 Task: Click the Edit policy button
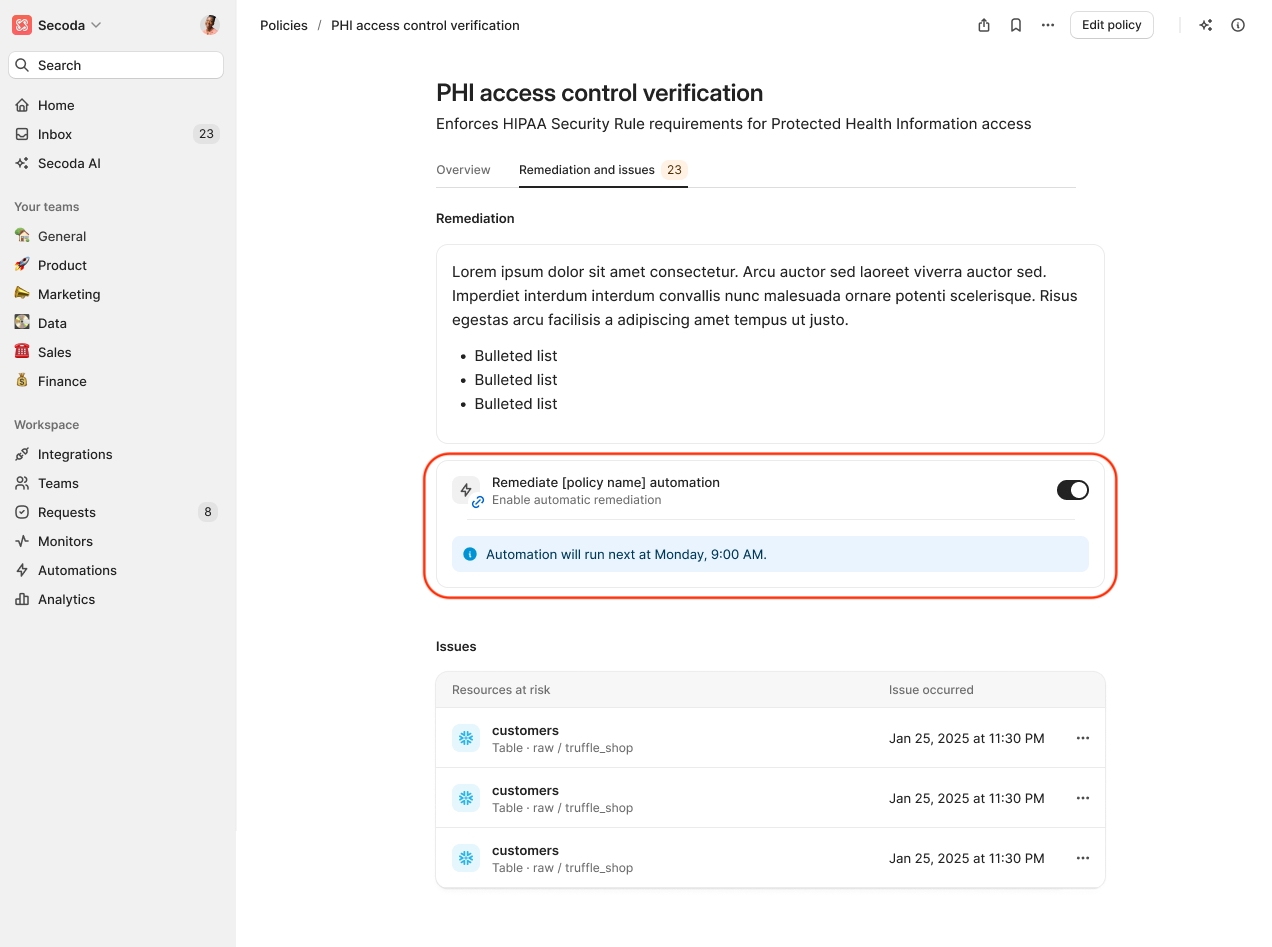(x=1111, y=25)
